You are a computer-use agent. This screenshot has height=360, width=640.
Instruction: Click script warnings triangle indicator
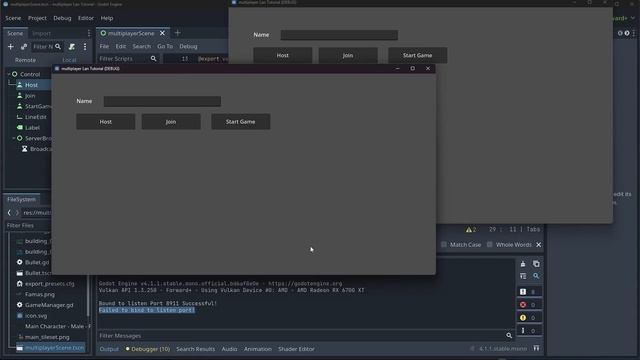[471, 229]
